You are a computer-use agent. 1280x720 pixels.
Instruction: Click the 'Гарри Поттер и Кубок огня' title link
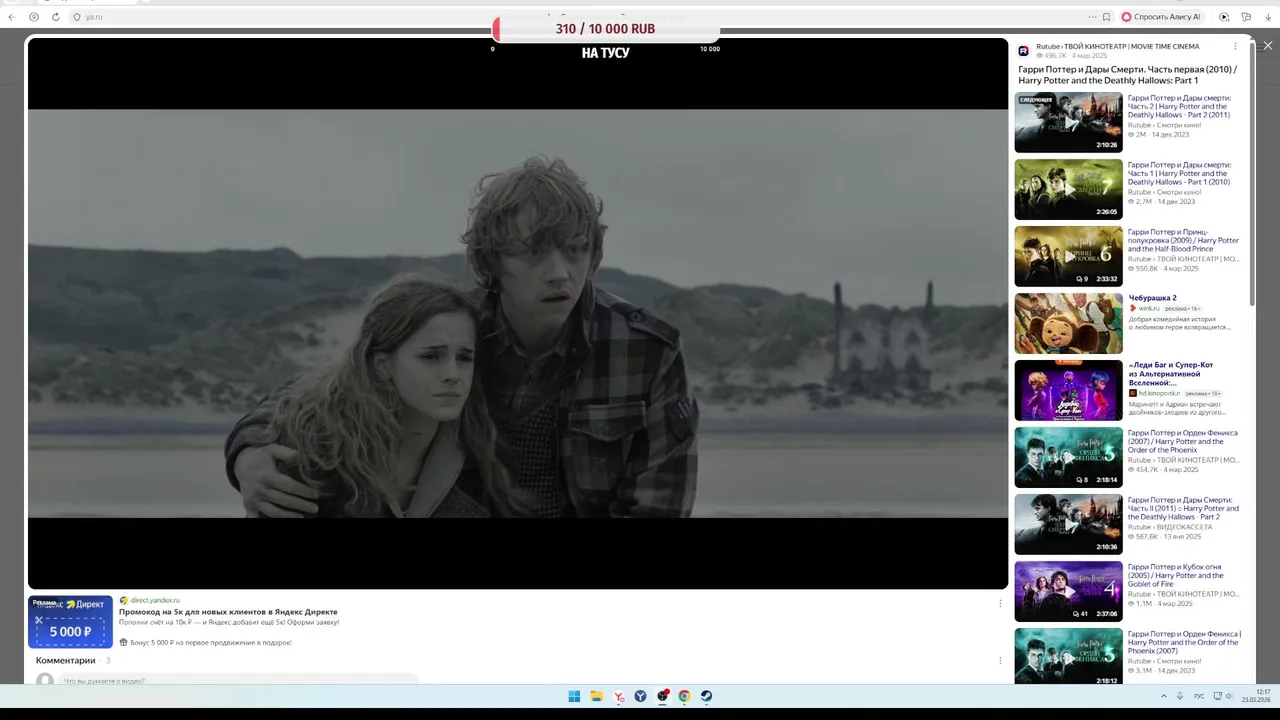pyautogui.click(x=1176, y=575)
